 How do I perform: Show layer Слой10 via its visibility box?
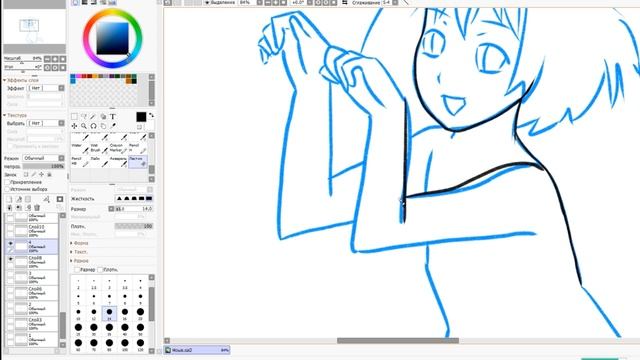pyautogui.click(x=11, y=228)
